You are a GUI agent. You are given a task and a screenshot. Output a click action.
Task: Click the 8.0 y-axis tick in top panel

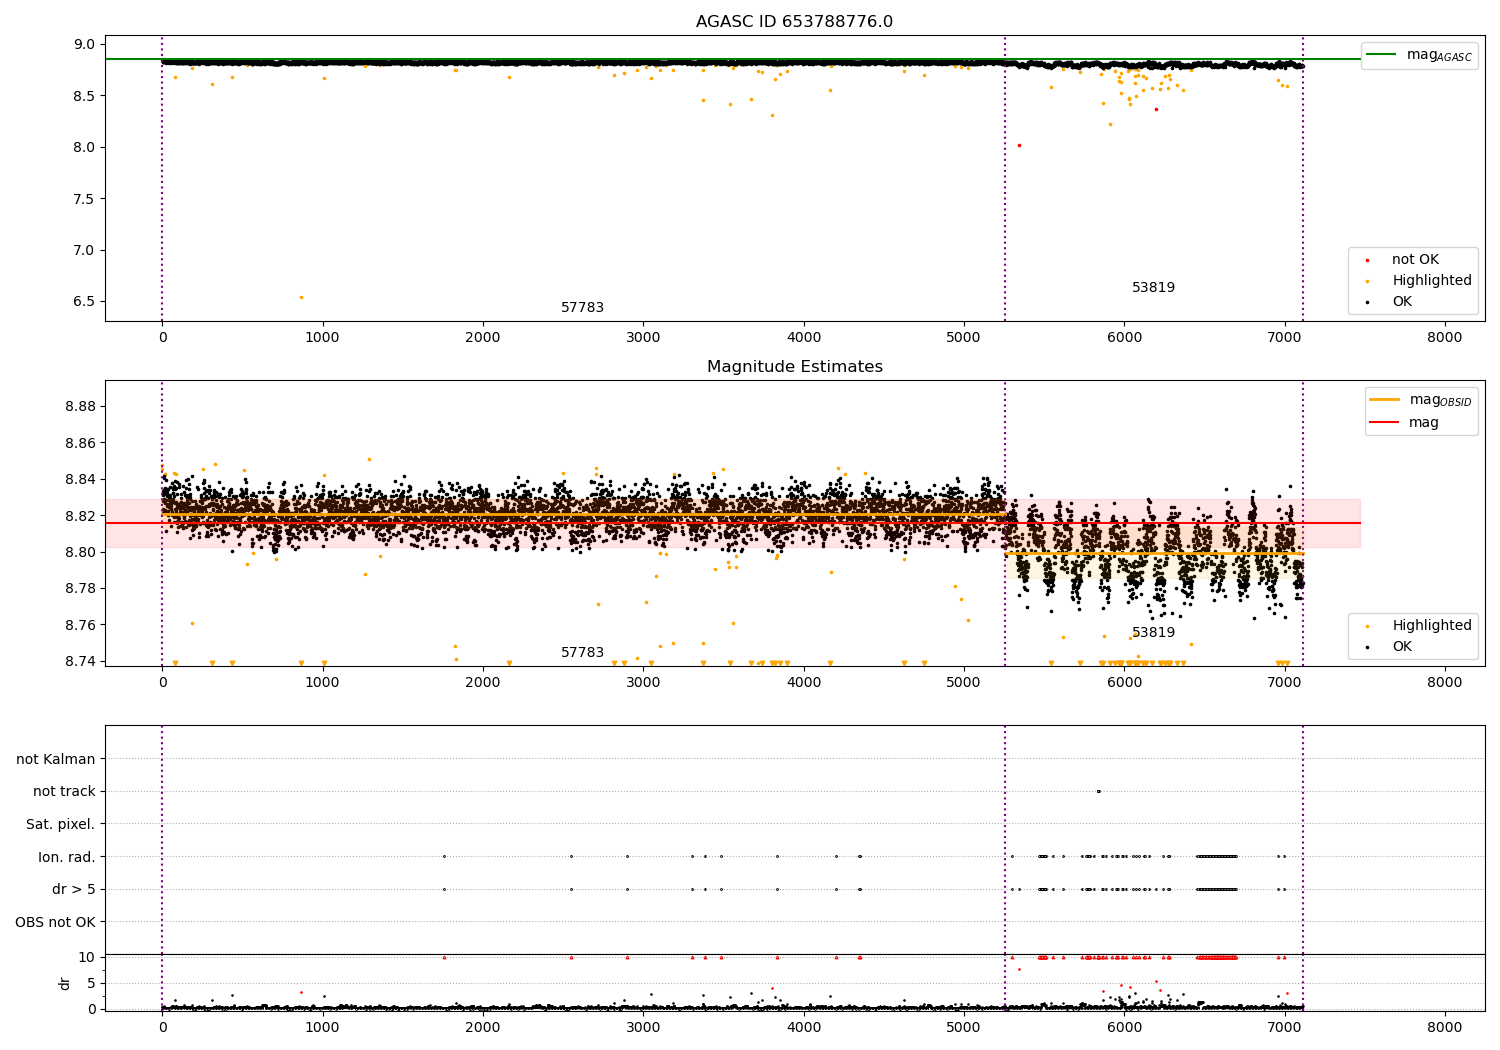click(x=86, y=147)
